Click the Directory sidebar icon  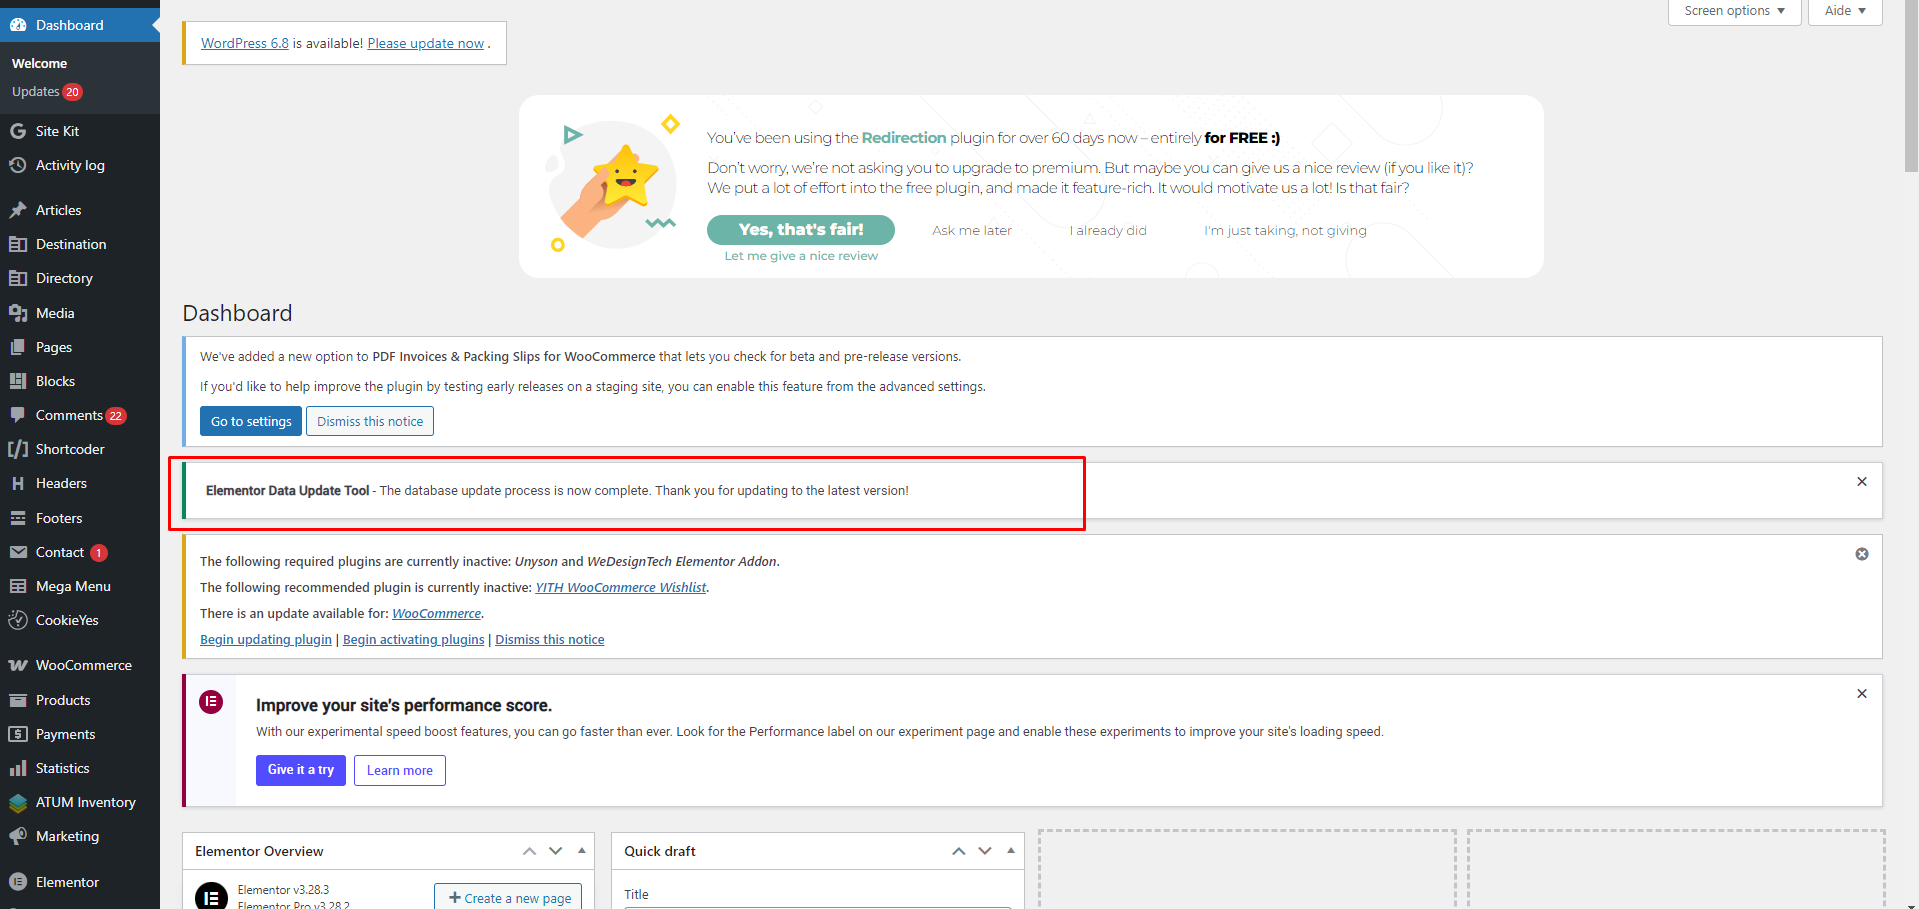(18, 278)
